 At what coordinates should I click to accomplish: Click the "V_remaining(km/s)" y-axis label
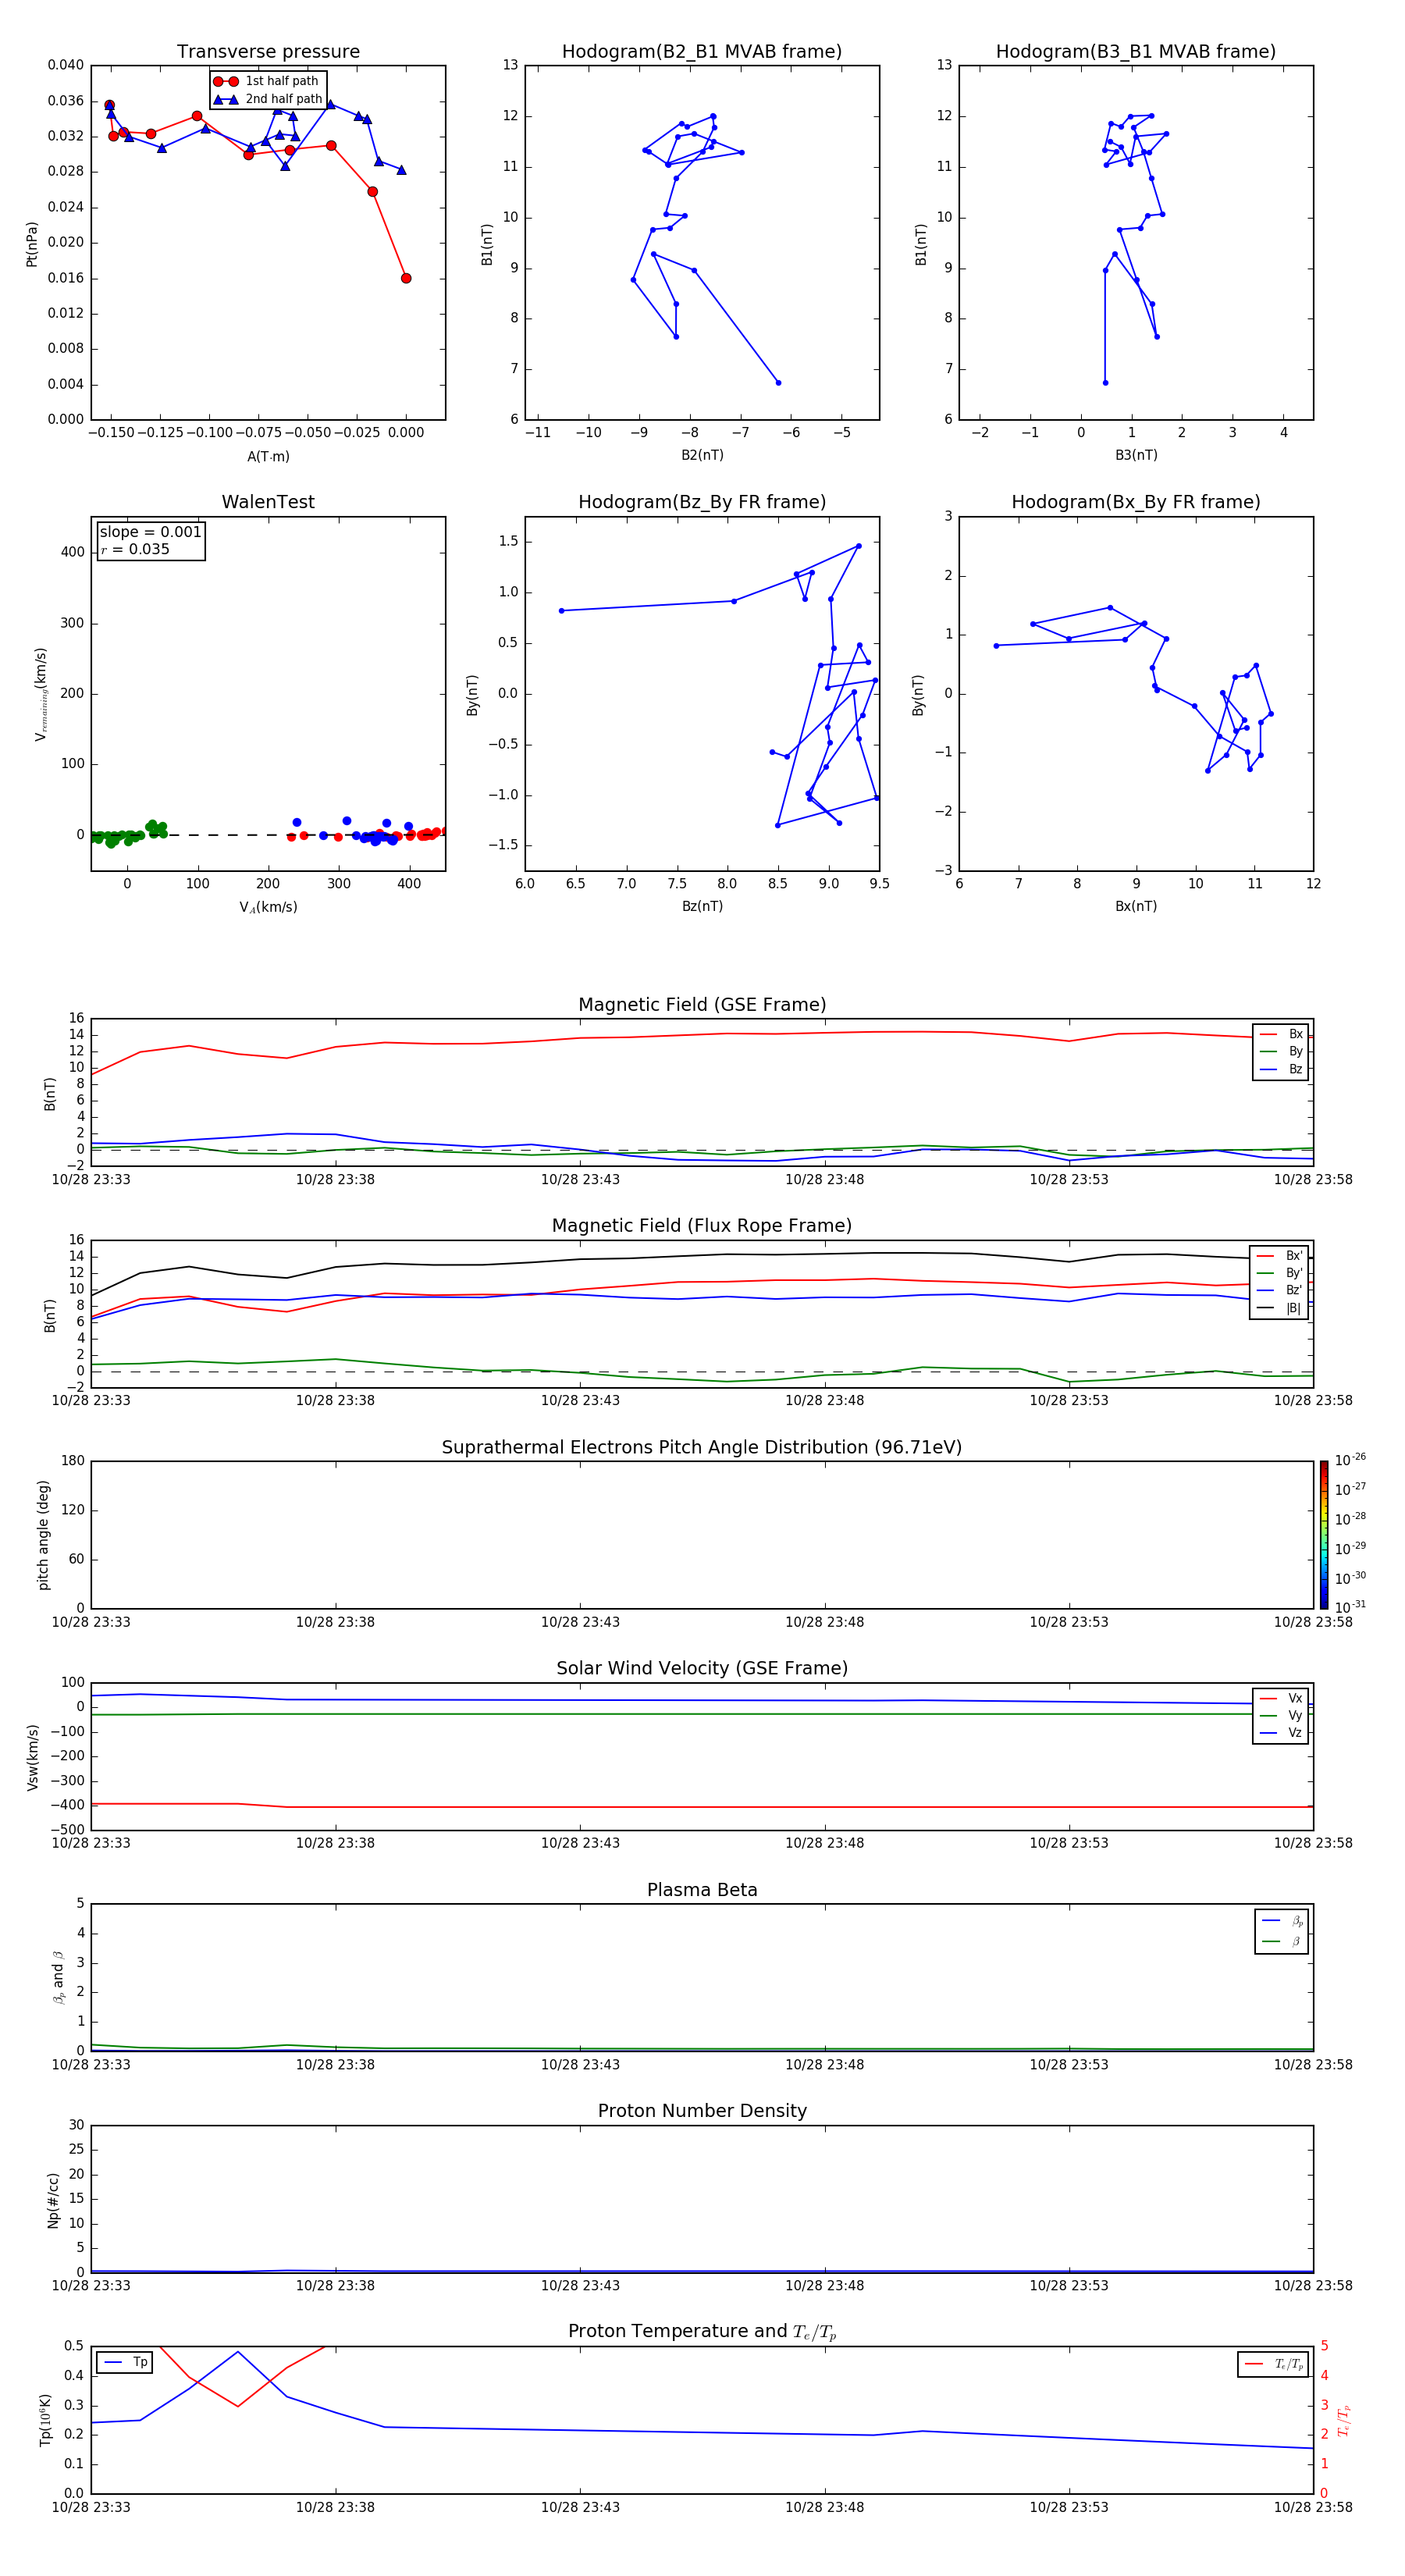41,694
